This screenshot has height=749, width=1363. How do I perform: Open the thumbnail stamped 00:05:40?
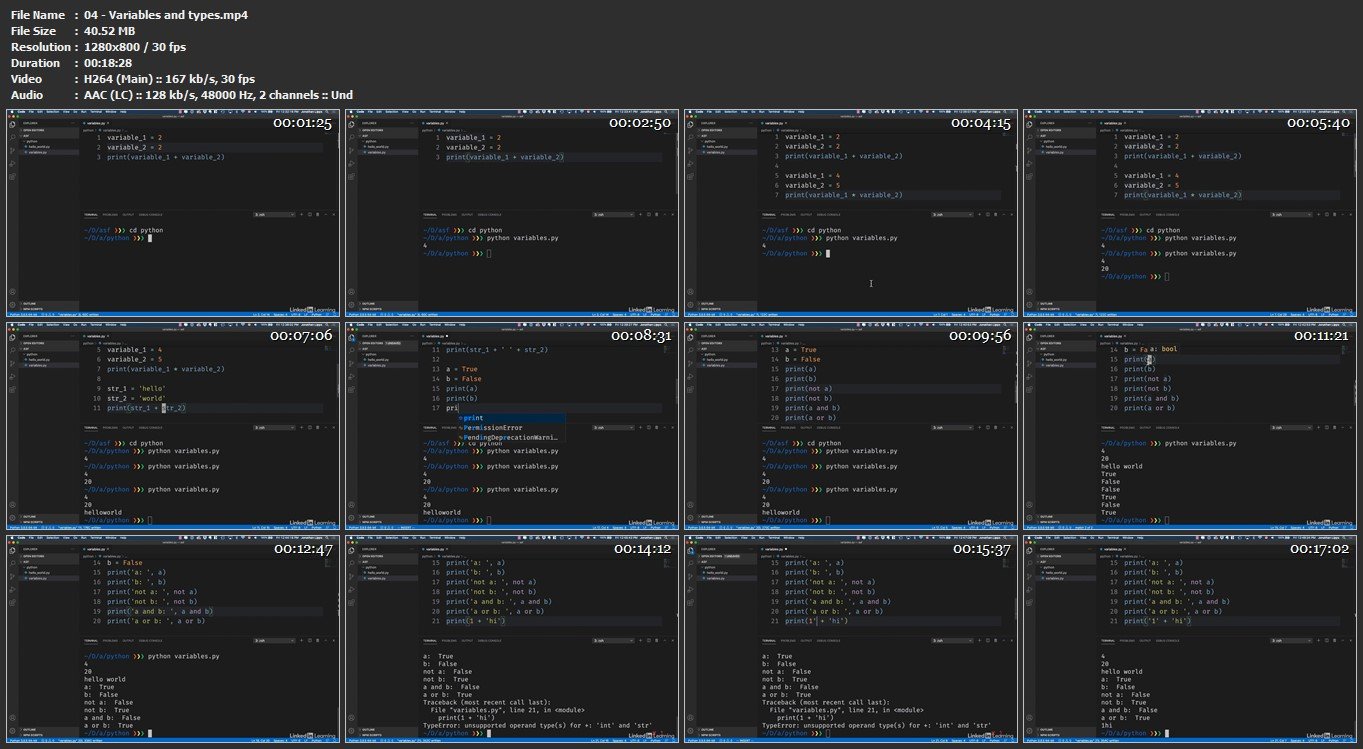1189,213
